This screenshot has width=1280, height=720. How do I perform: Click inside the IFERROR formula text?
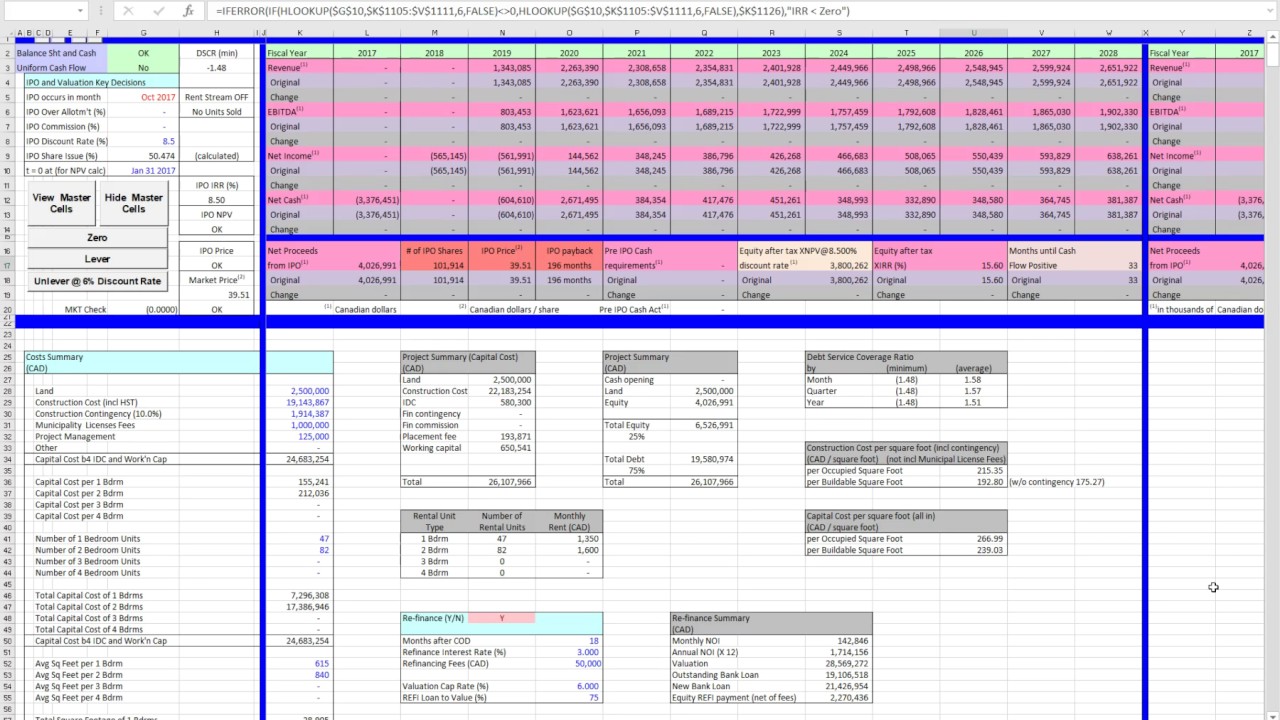533,11
